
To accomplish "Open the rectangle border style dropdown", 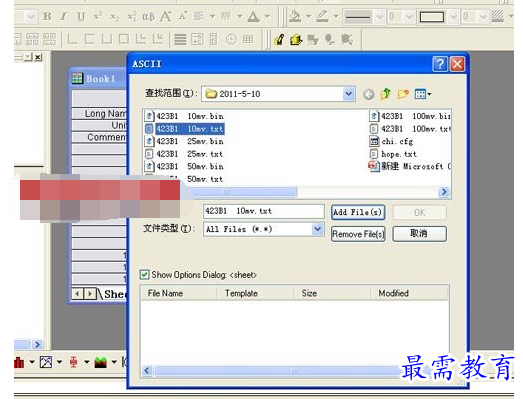I will tap(453, 16).
